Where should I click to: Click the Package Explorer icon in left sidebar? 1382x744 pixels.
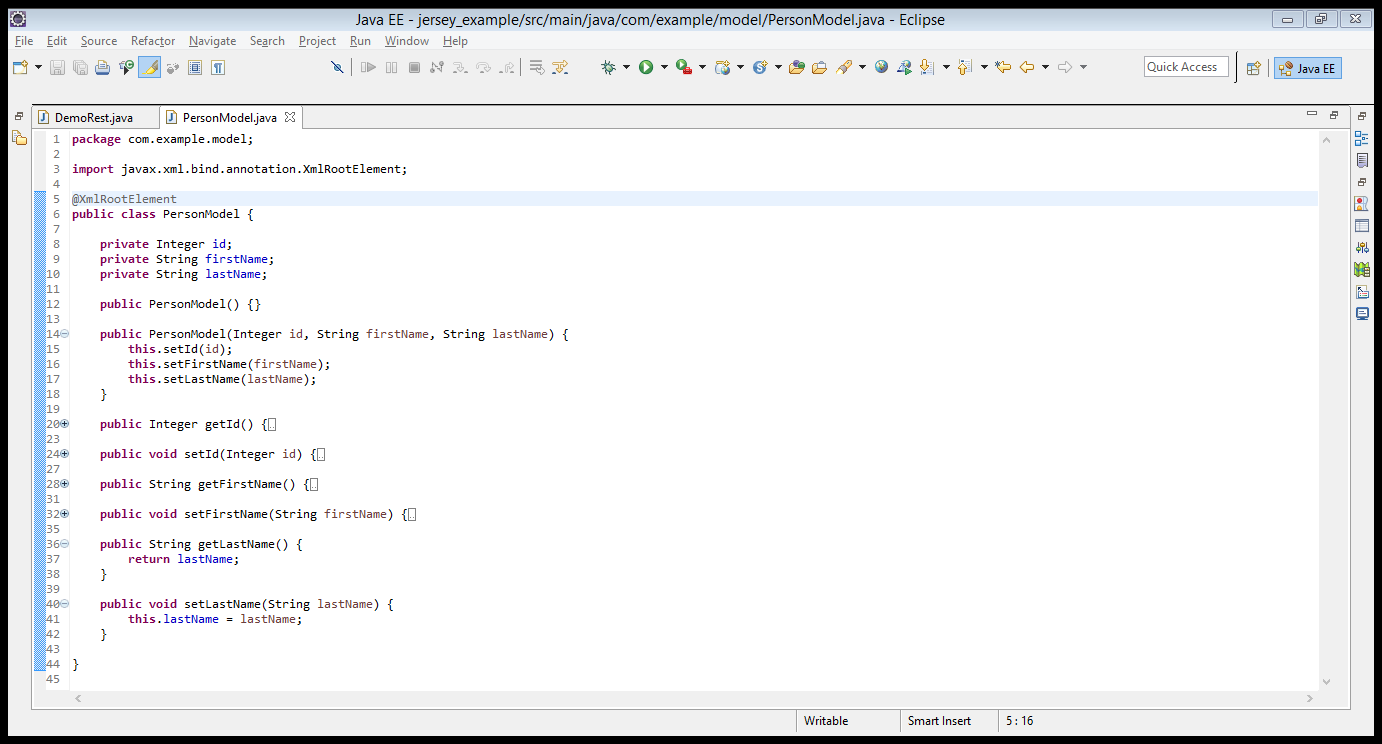19,138
